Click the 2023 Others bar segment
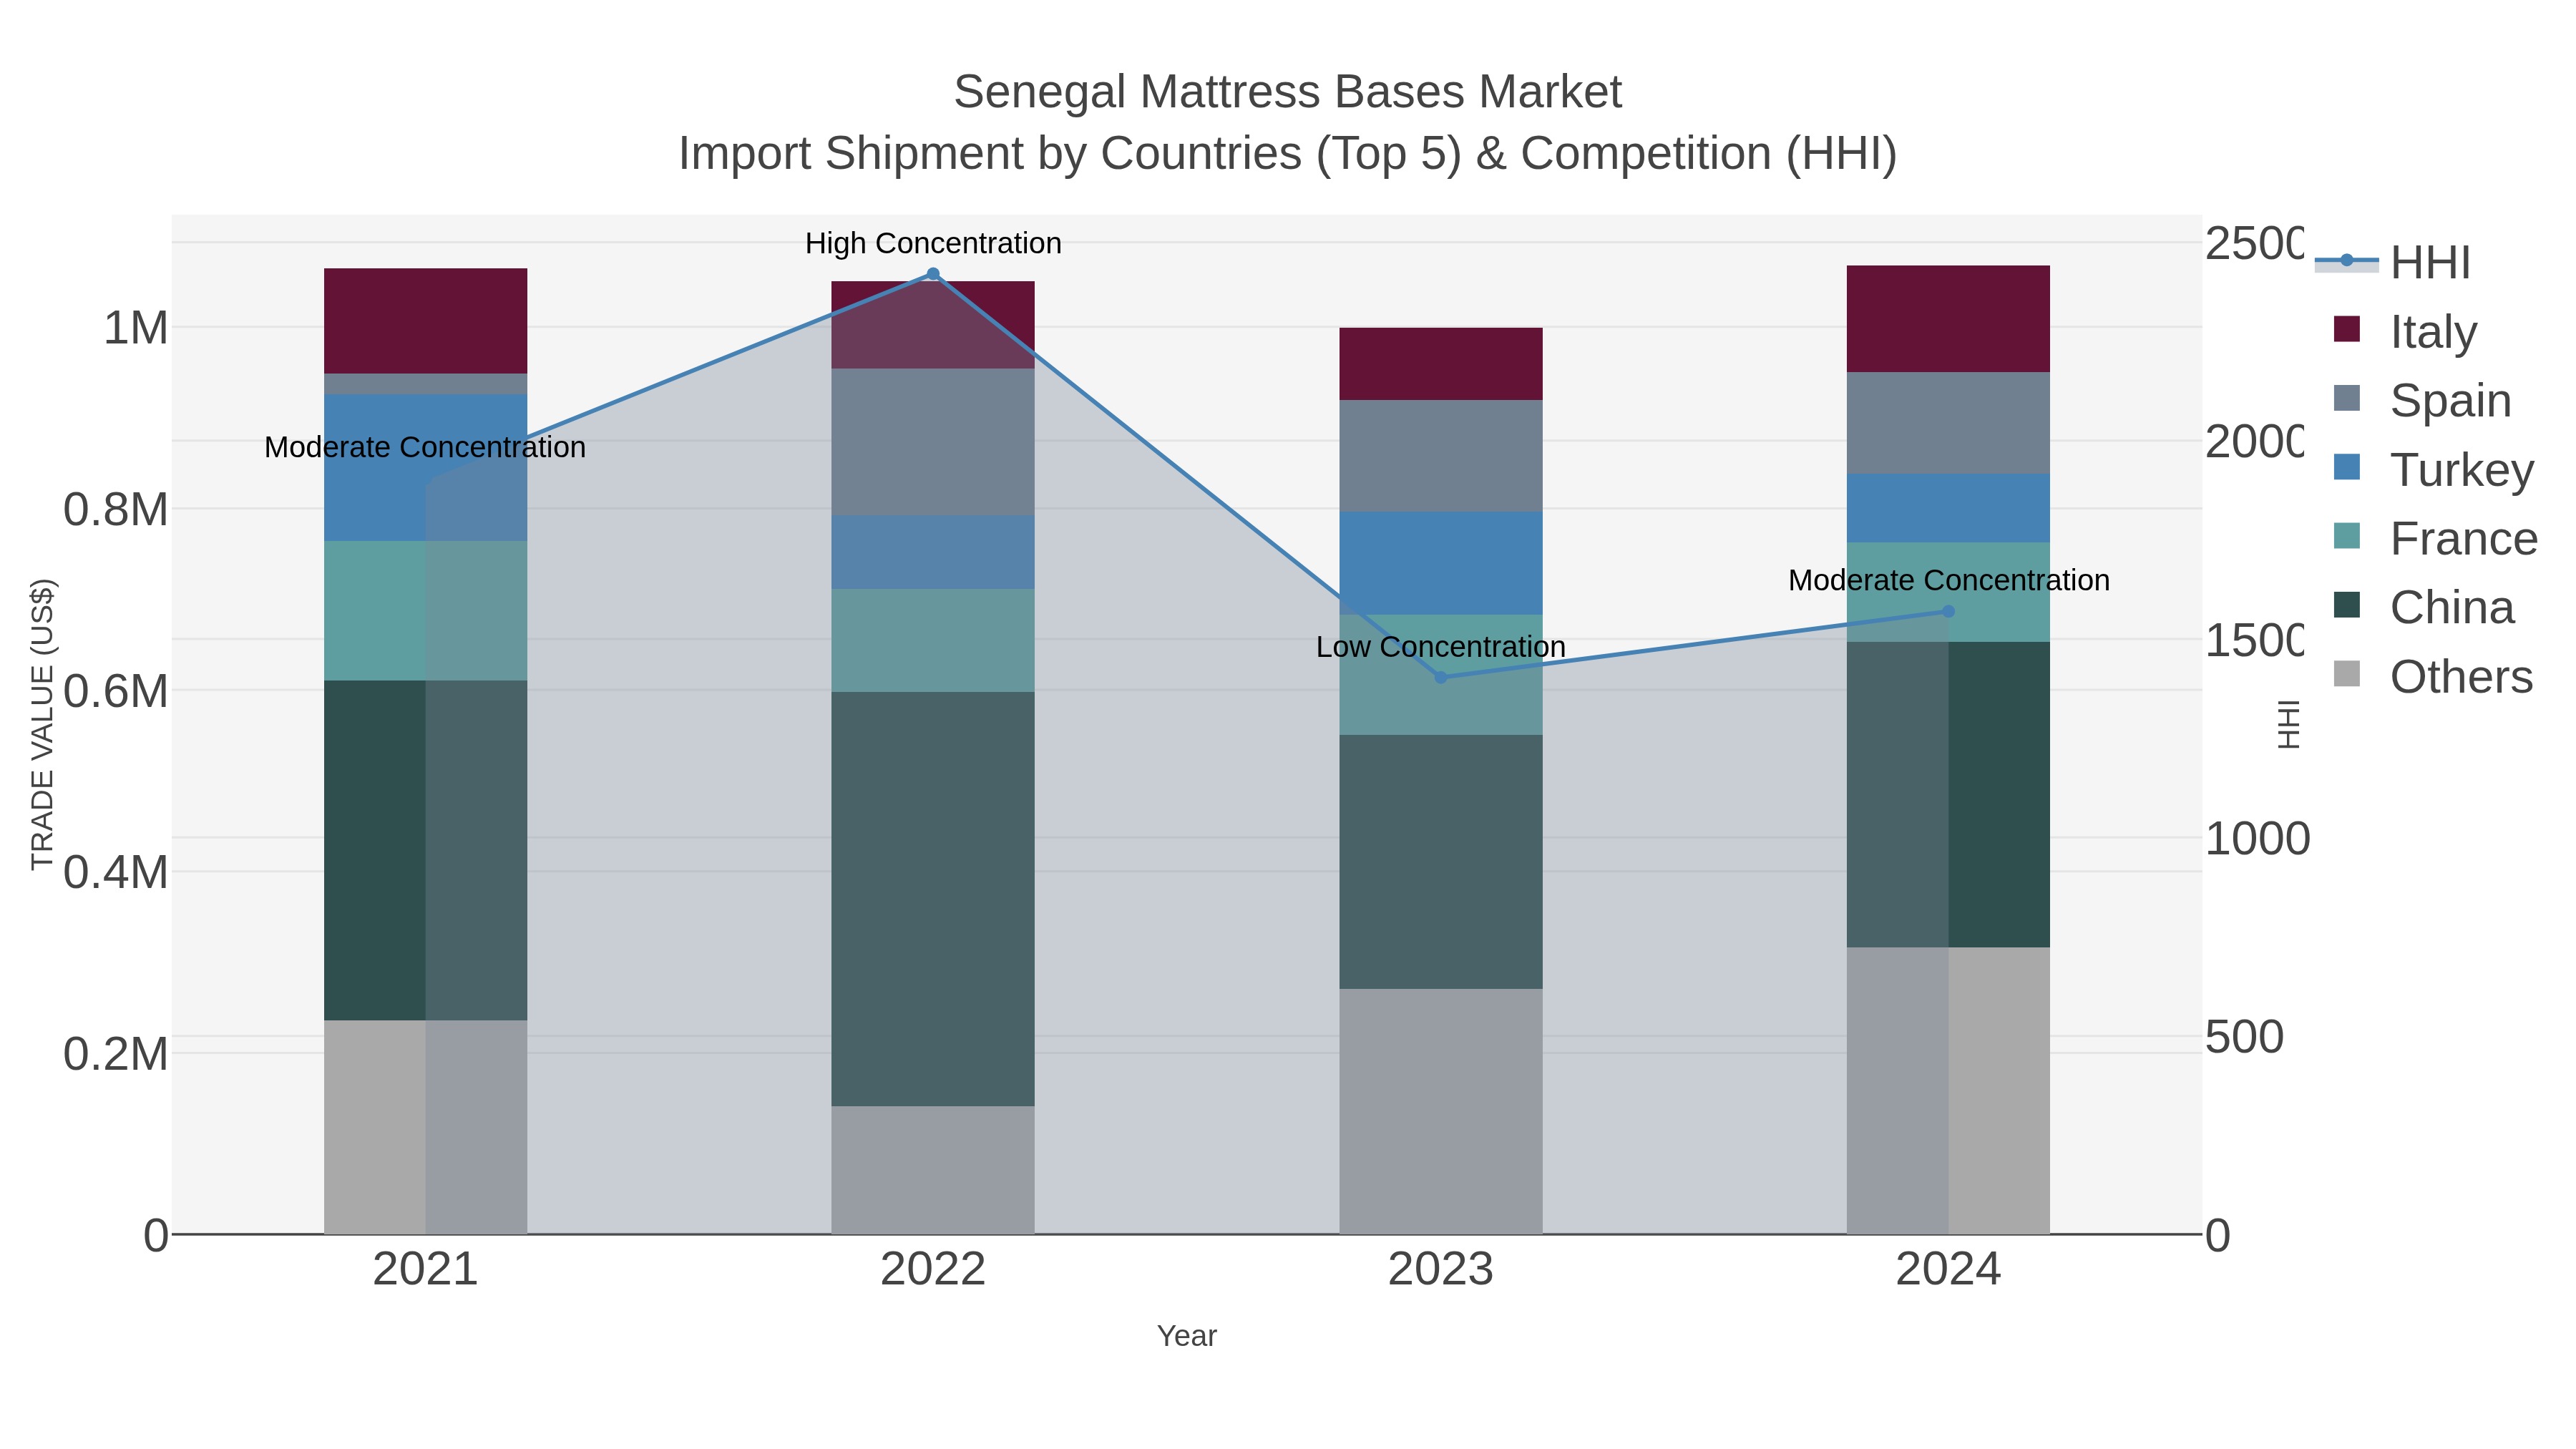This screenshot has width=2576, height=1449. point(1441,1111)
